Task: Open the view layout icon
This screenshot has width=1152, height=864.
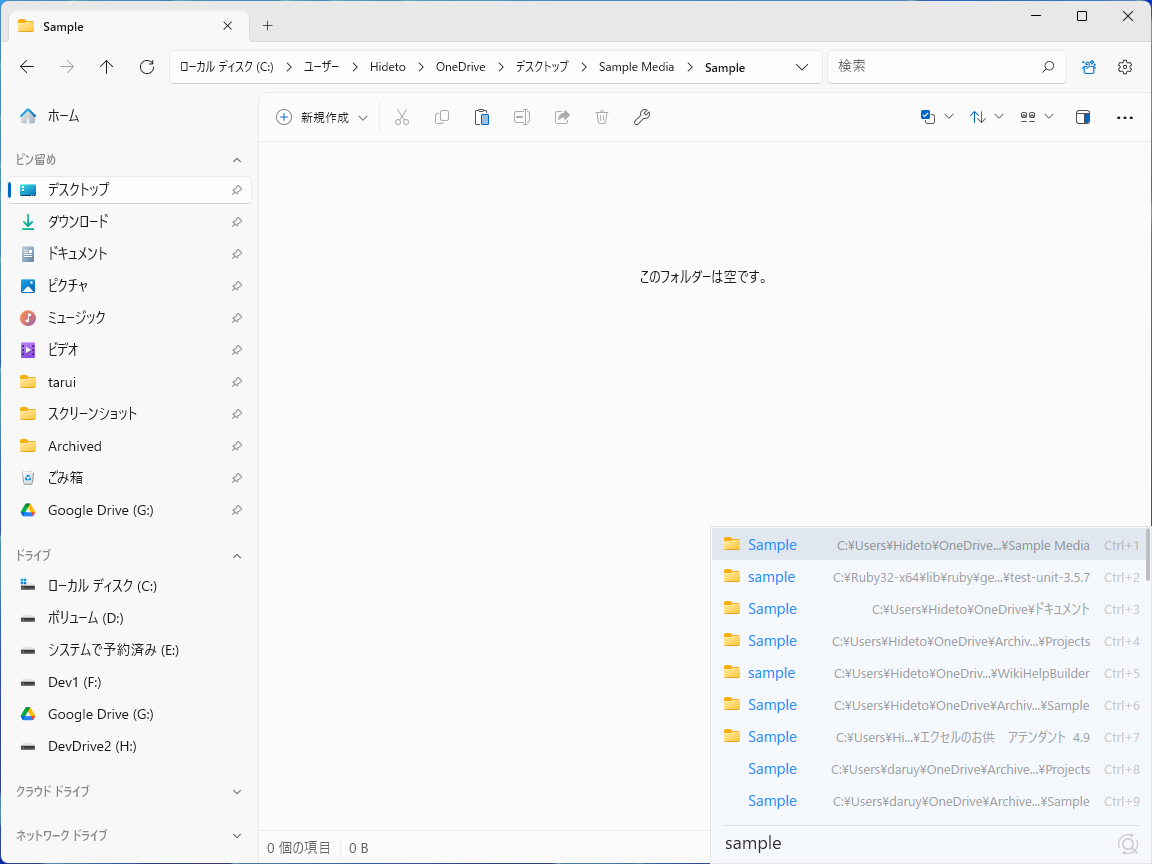Action: tap(1028, 117)
